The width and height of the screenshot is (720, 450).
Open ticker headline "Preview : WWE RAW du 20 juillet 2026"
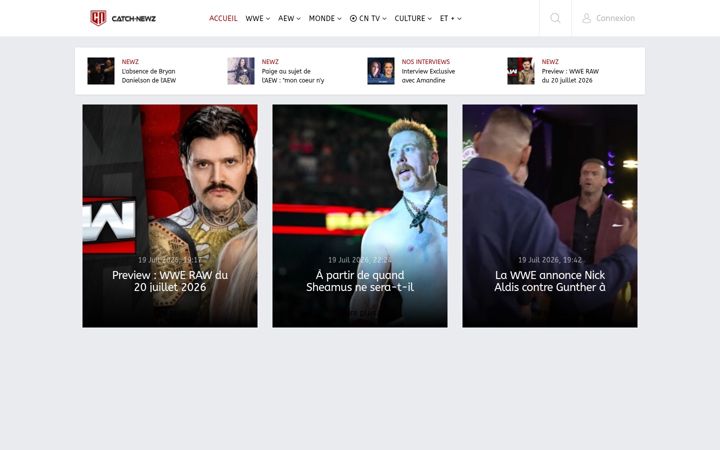(x=570, y=76)
